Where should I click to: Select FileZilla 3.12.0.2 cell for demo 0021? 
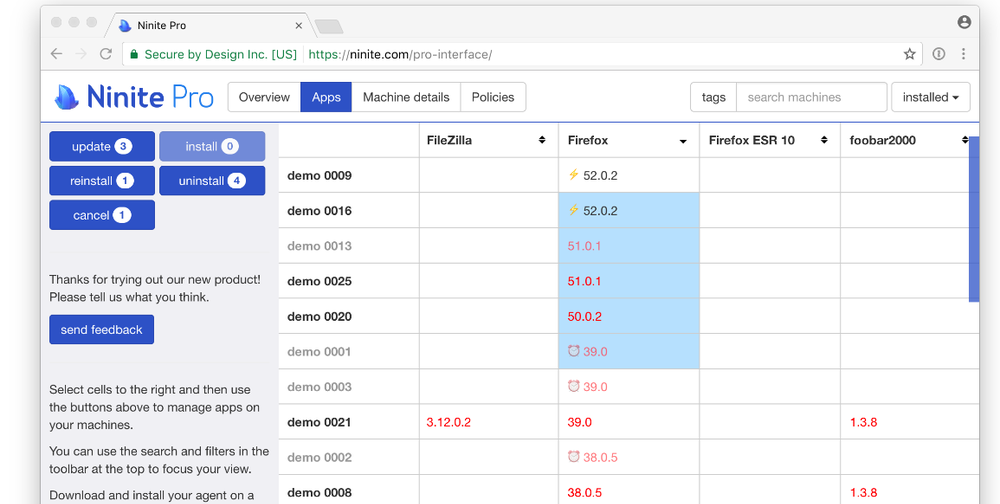pyautogui.click(x=489, y=422)
